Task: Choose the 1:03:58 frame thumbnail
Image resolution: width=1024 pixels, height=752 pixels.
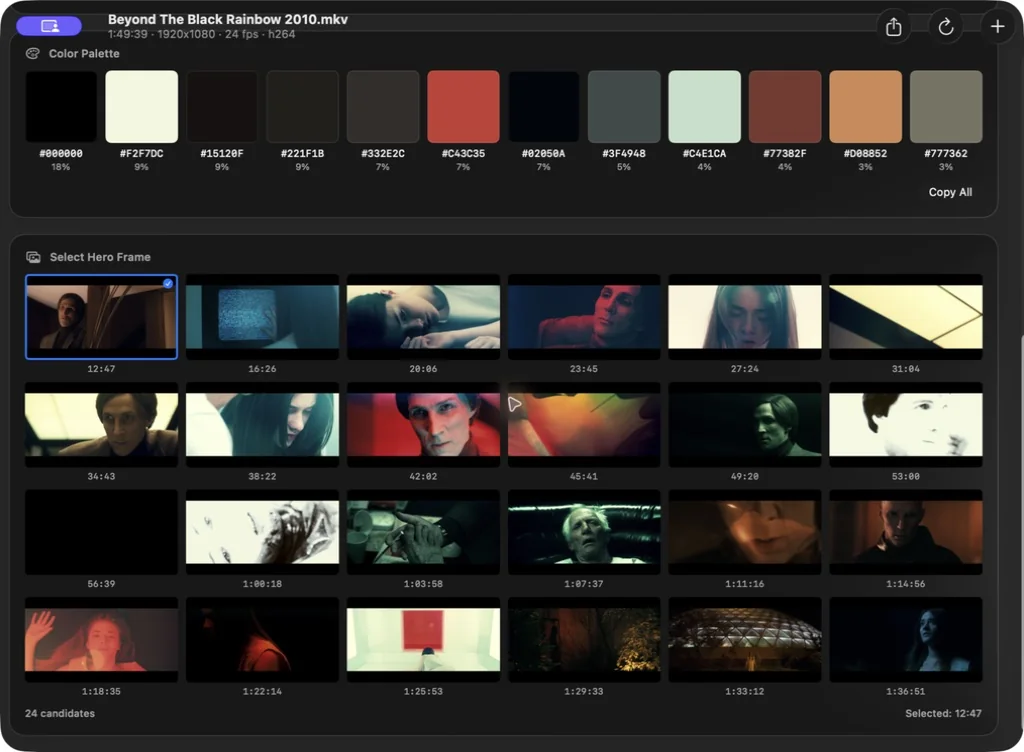Action: coord(423,532)
